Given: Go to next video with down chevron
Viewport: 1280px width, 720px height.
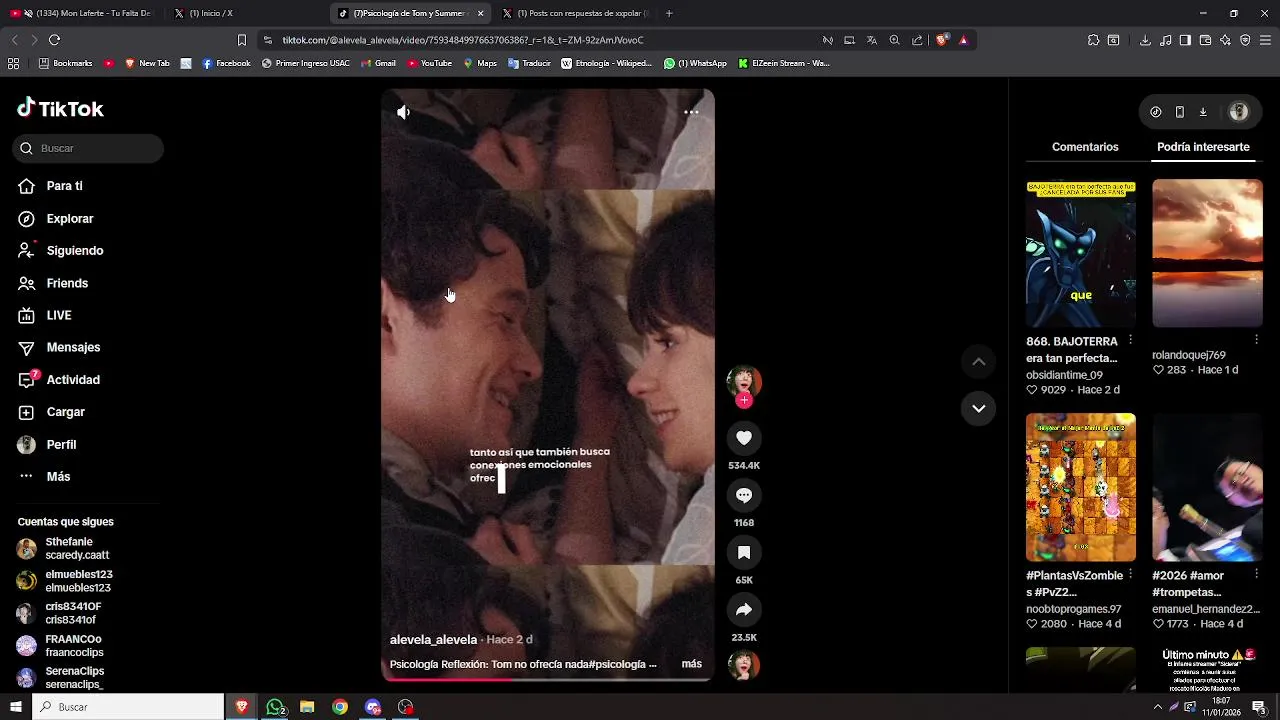Looking at the screenshot, I should pos(979,408).
